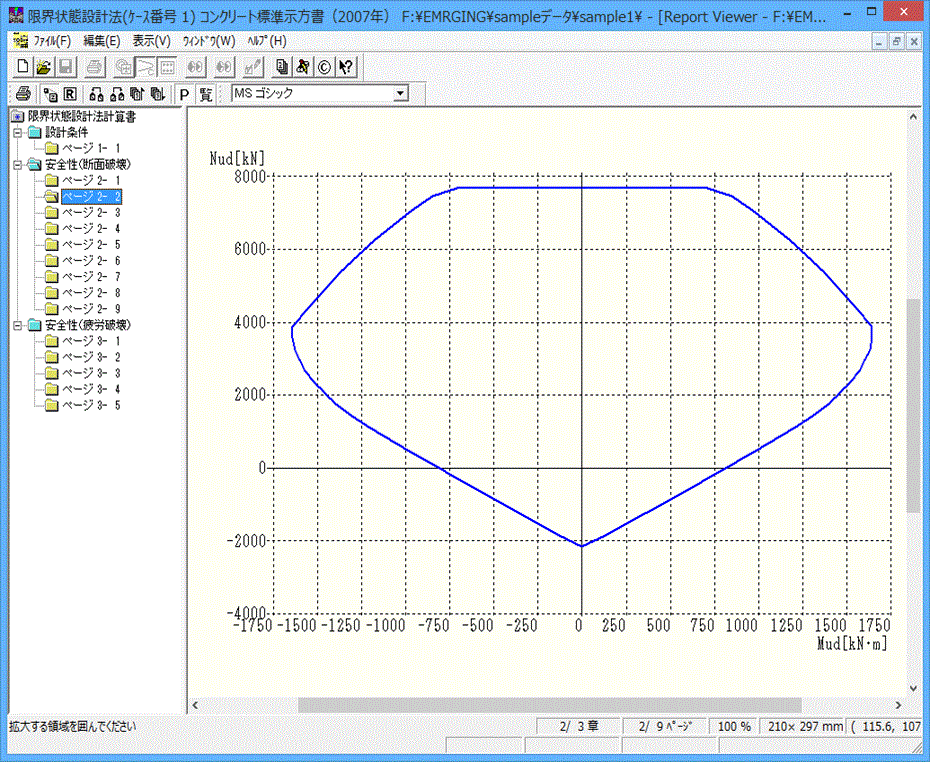
Task: Click the copyright © toolbar icon
Action: pos(324,67)
